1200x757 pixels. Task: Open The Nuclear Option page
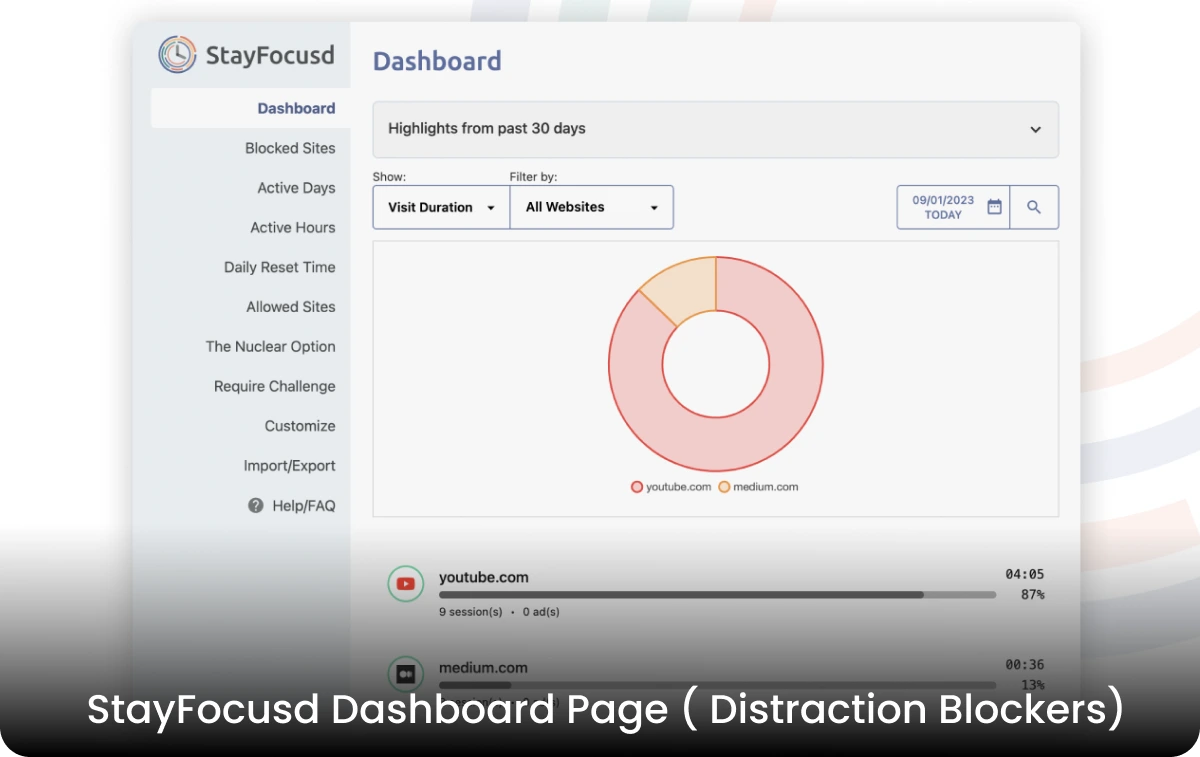tap(271, 347)
